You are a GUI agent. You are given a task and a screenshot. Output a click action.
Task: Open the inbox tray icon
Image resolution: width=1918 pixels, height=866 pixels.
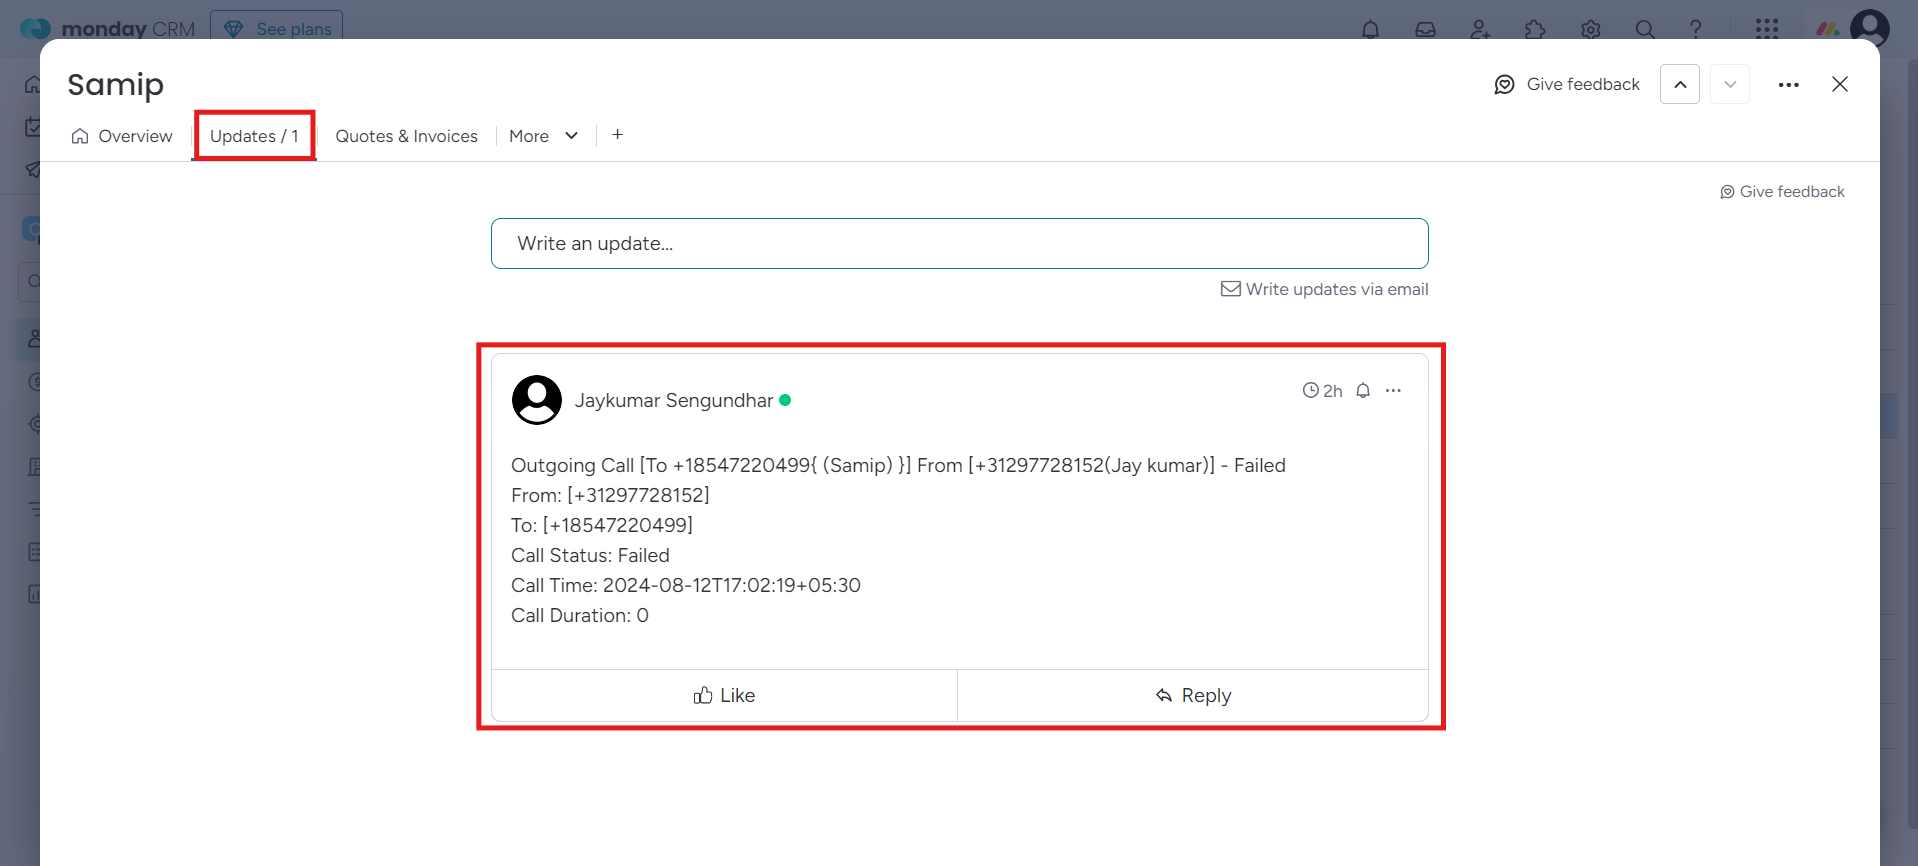(1425, 29)
